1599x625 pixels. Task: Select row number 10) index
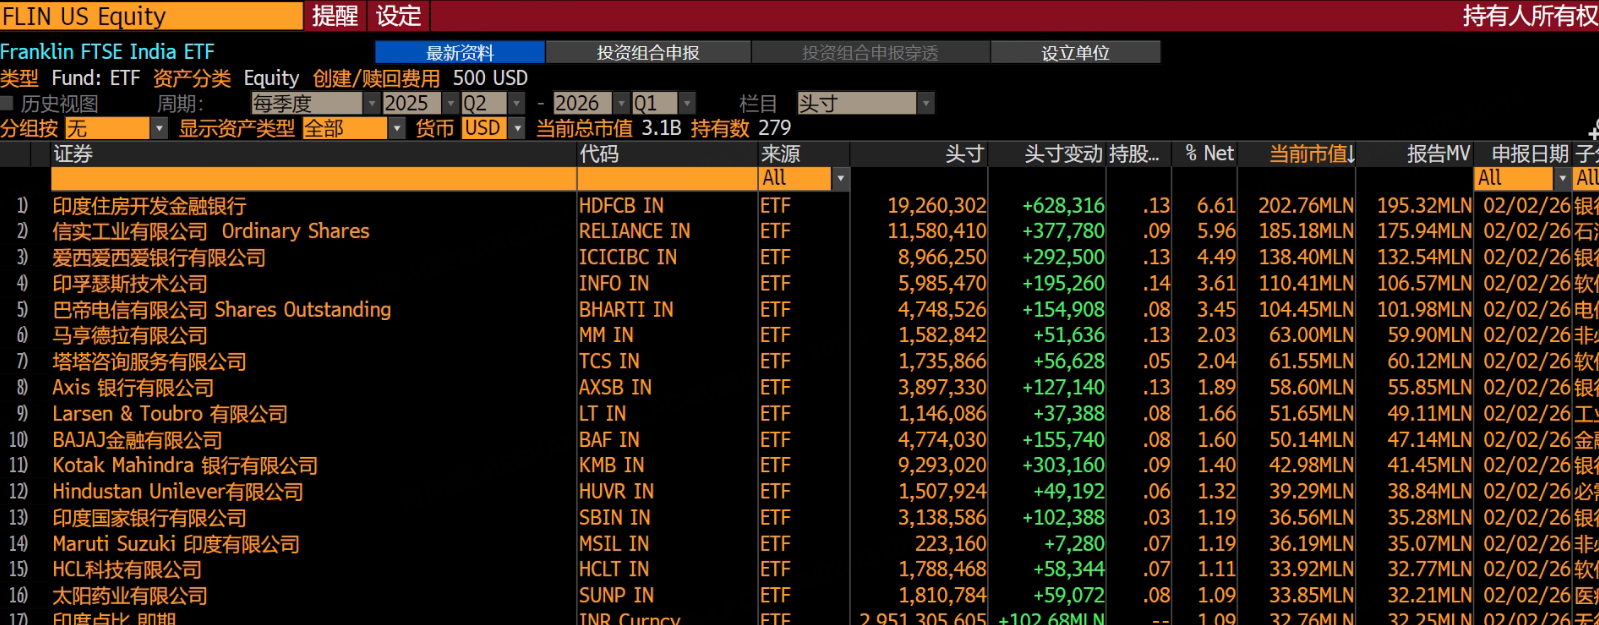pyautogui.click(x=18, y=440)
